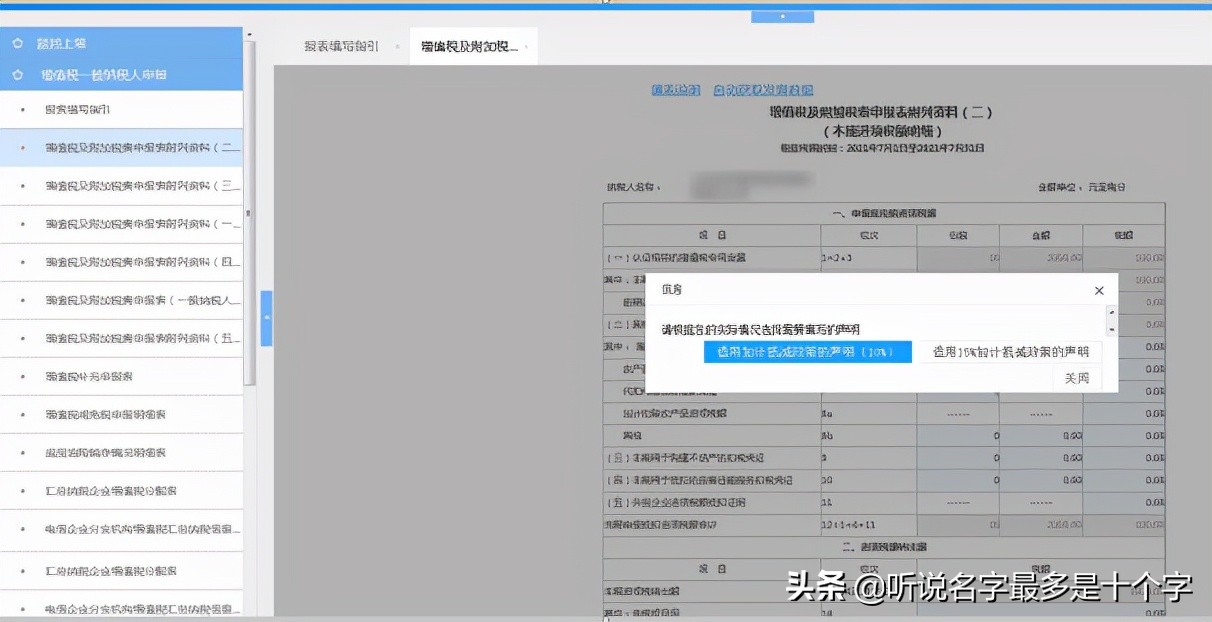Select the 适用15%加计抵减政策的声明 button
The width and height of the screenshot is (1212, 622).
(1010, 352)
